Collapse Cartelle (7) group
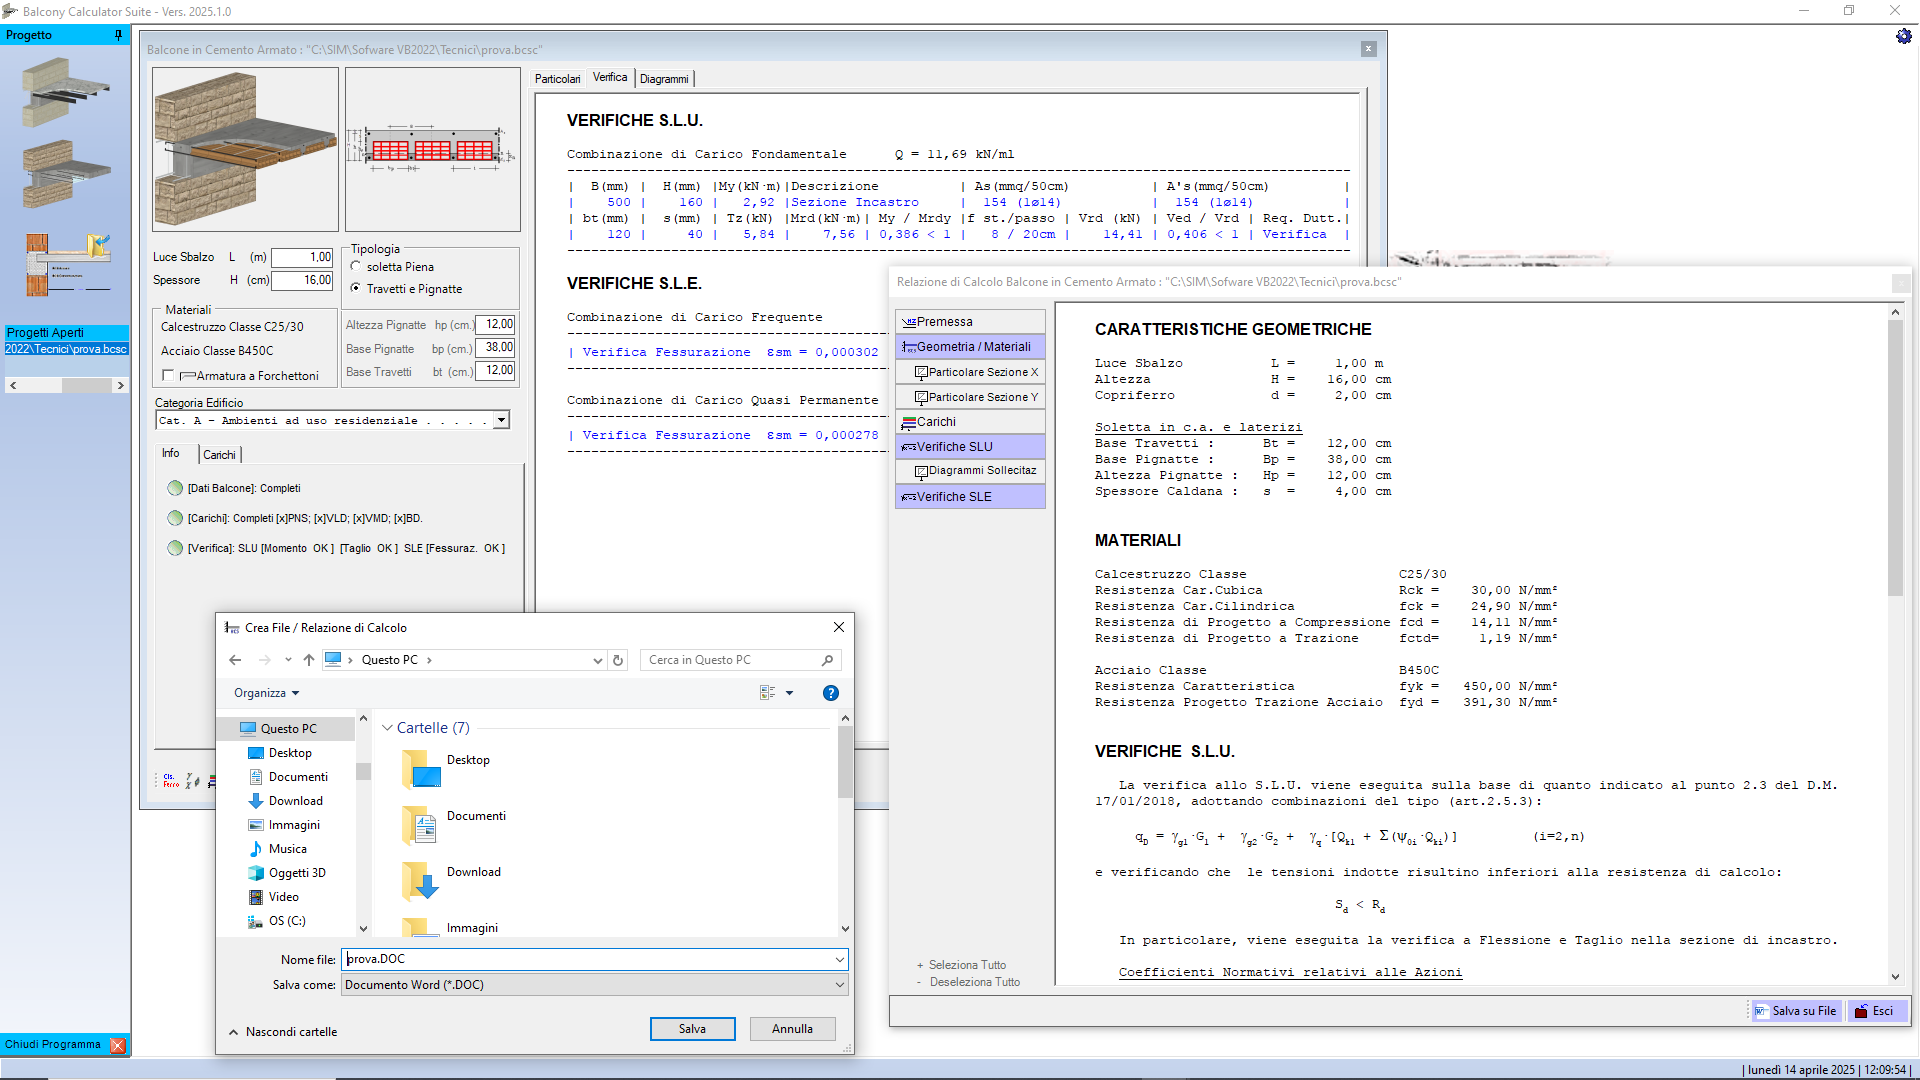 pos(388,728)
